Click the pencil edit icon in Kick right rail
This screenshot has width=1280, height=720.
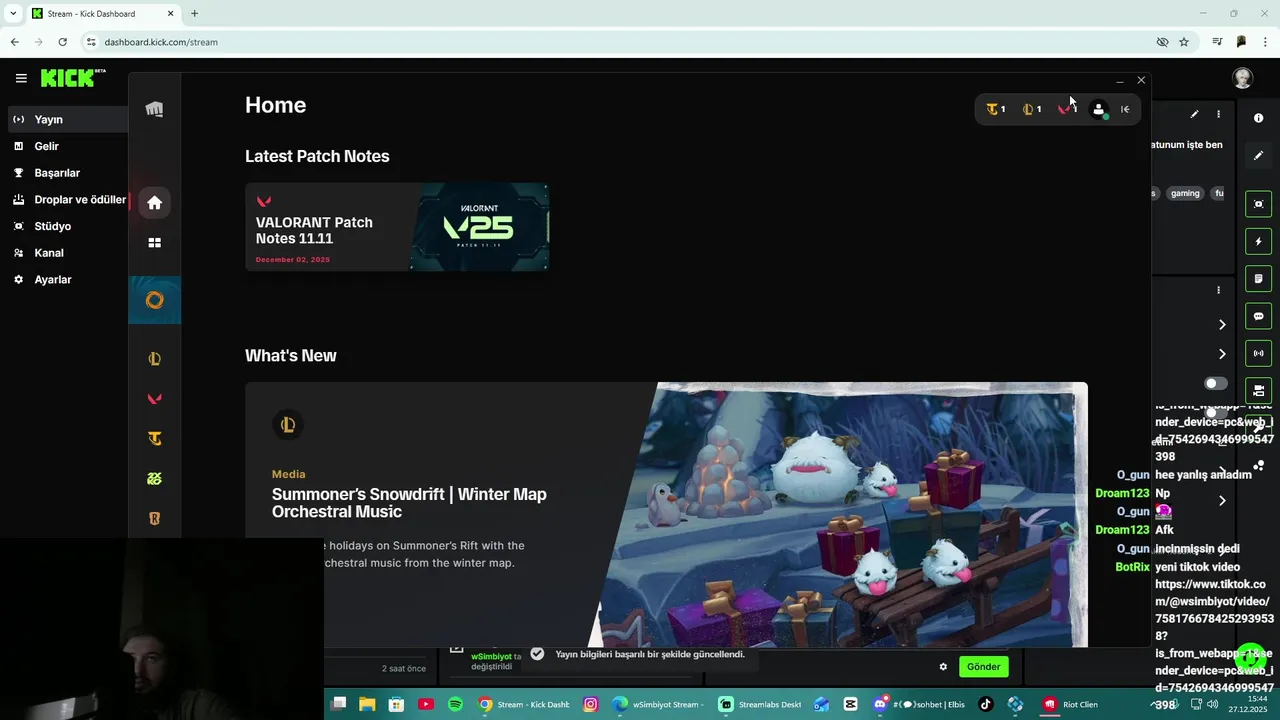(1258, 155)
